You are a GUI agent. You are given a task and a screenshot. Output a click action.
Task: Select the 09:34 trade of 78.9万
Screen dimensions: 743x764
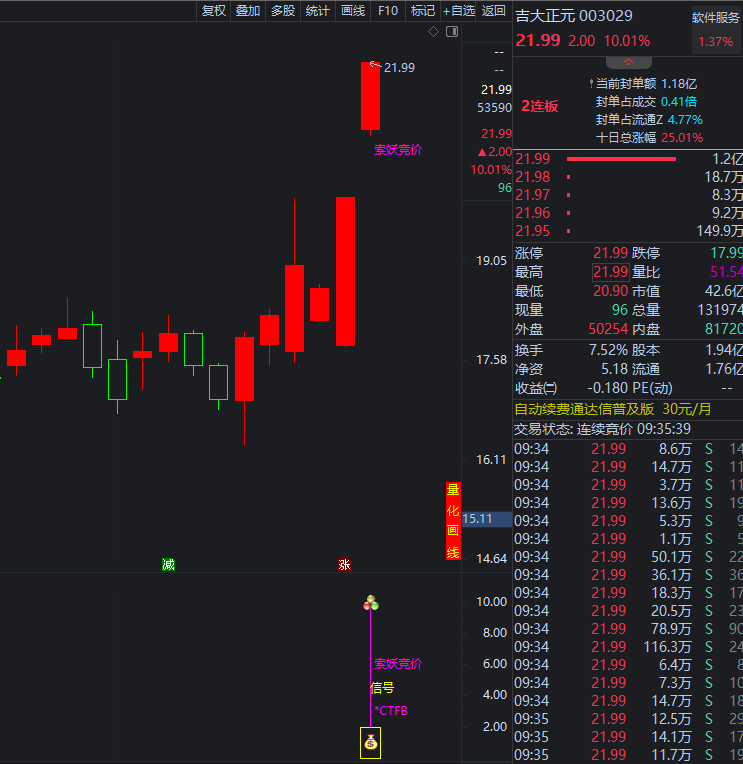[629, 629]
